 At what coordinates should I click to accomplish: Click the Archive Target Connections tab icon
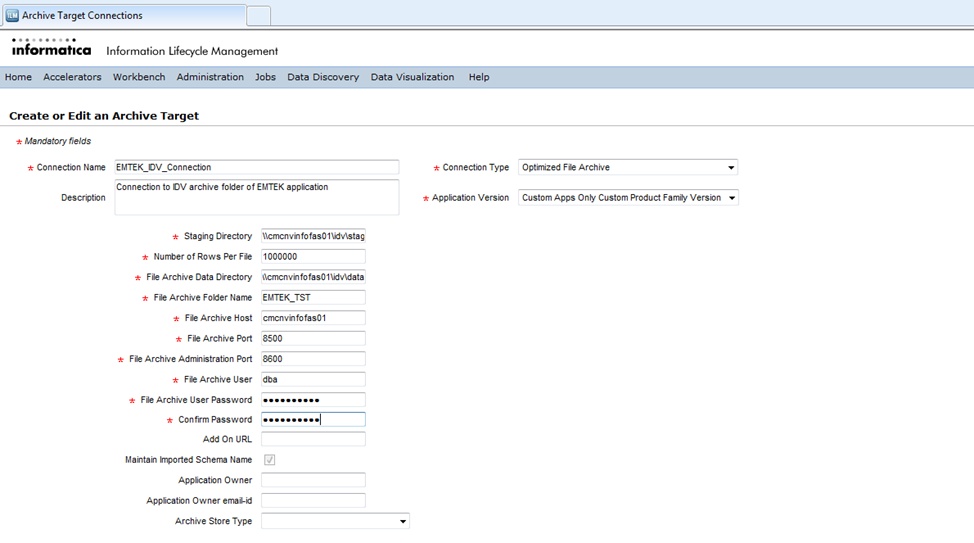pos(12,16)
